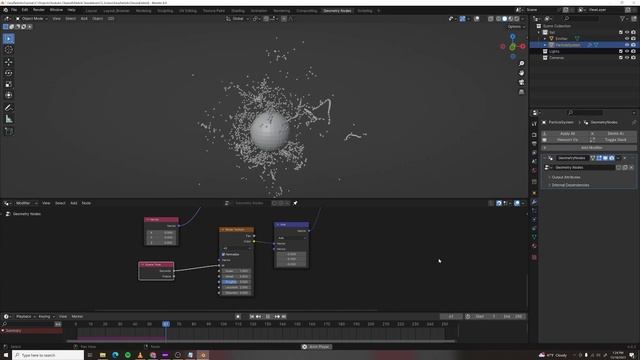Screen dimensions: 640x360
Task: Open the Object Mode dropdown
Action: [x=31, y=19]
